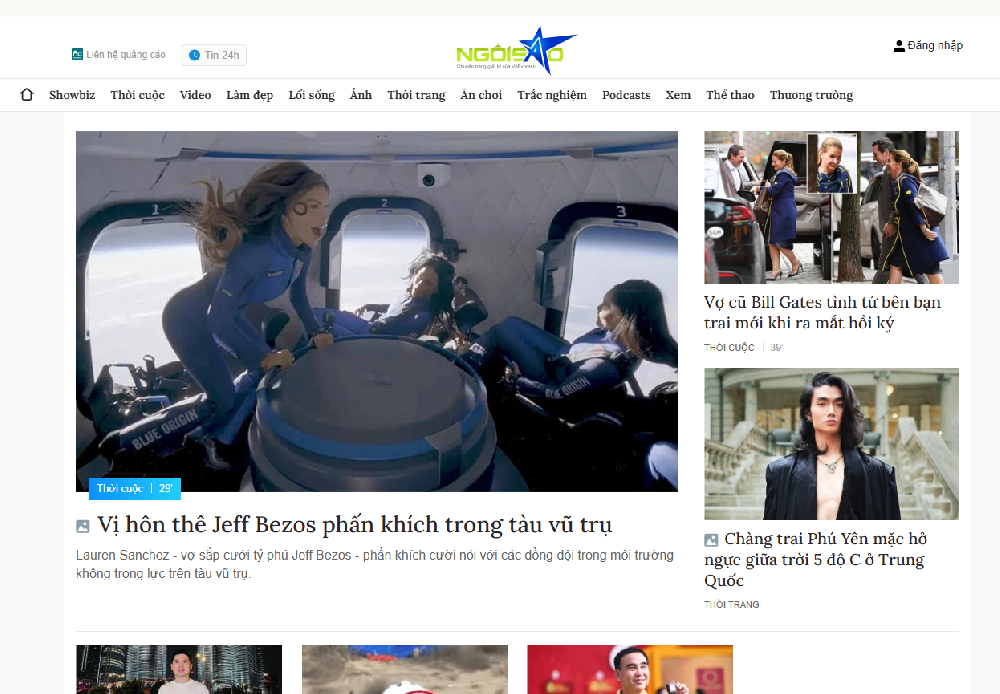This screenshot has width=1000, height=694.
Task: Click the home icon in navigation bar
Action: pyautogui.click(x=27, y=95)
